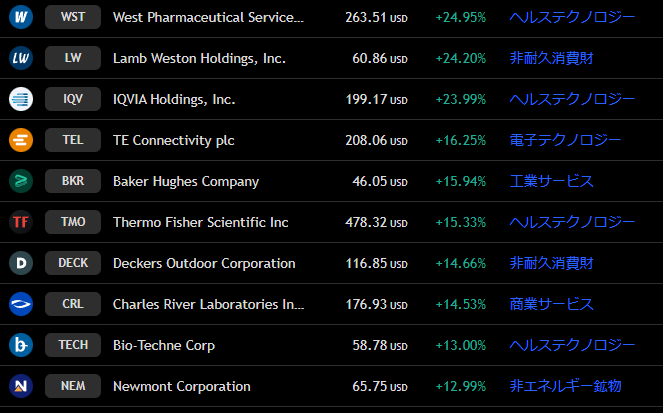Click the green Baker Hughes logo icon
This screenshot has height=413, width=663.
point(21,181)
